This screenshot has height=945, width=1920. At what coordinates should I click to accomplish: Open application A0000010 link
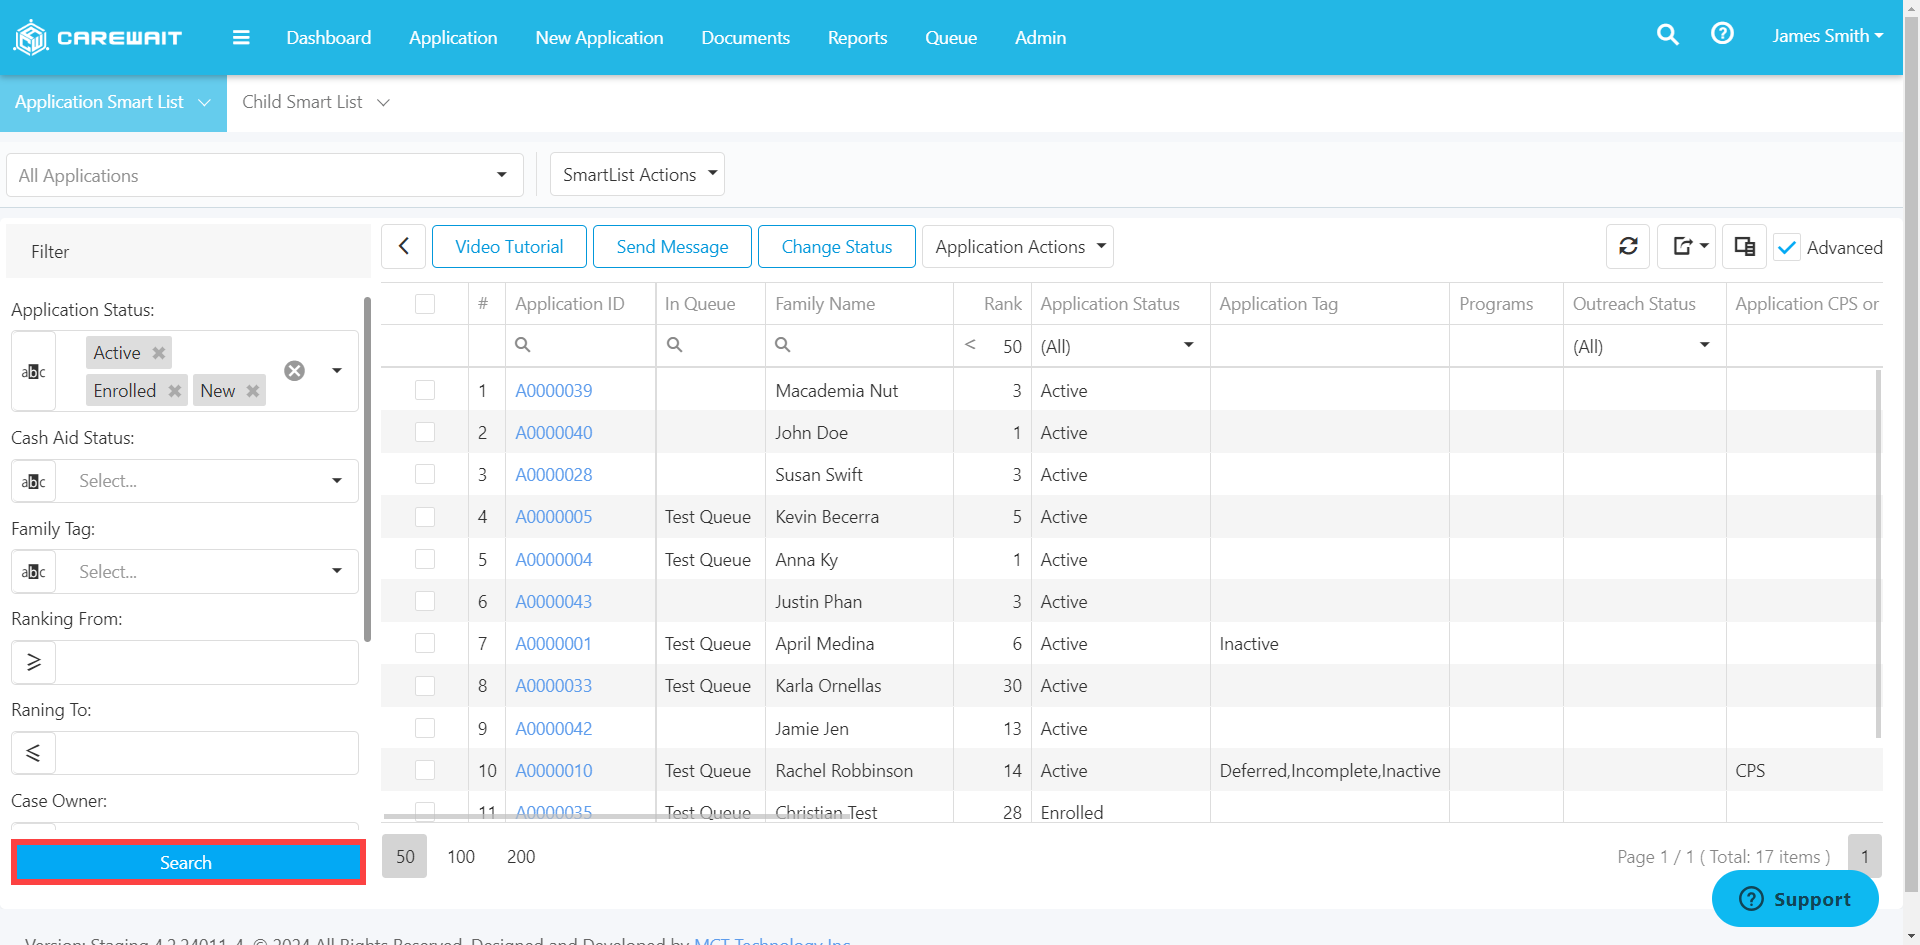coord(553,770)
